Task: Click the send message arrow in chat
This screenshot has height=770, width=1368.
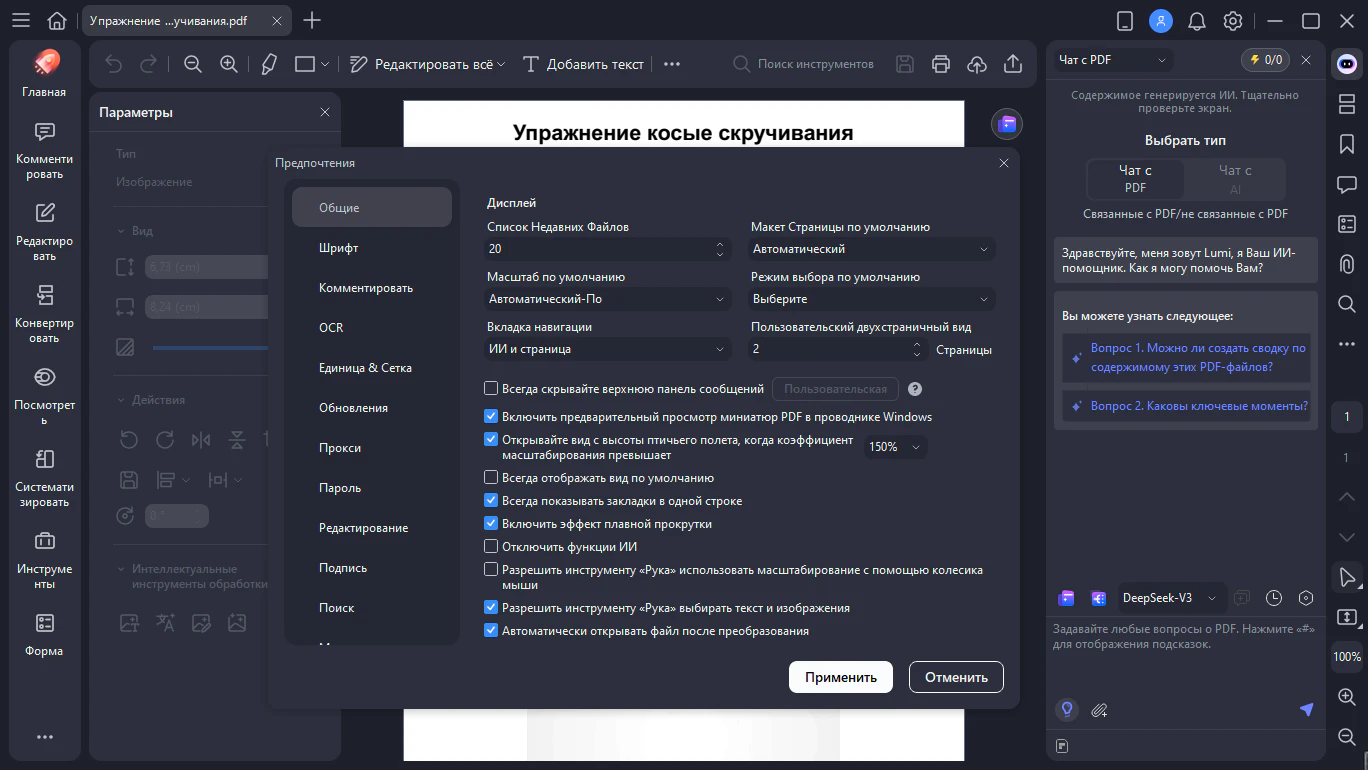Action: click(x=1306, y=709)
